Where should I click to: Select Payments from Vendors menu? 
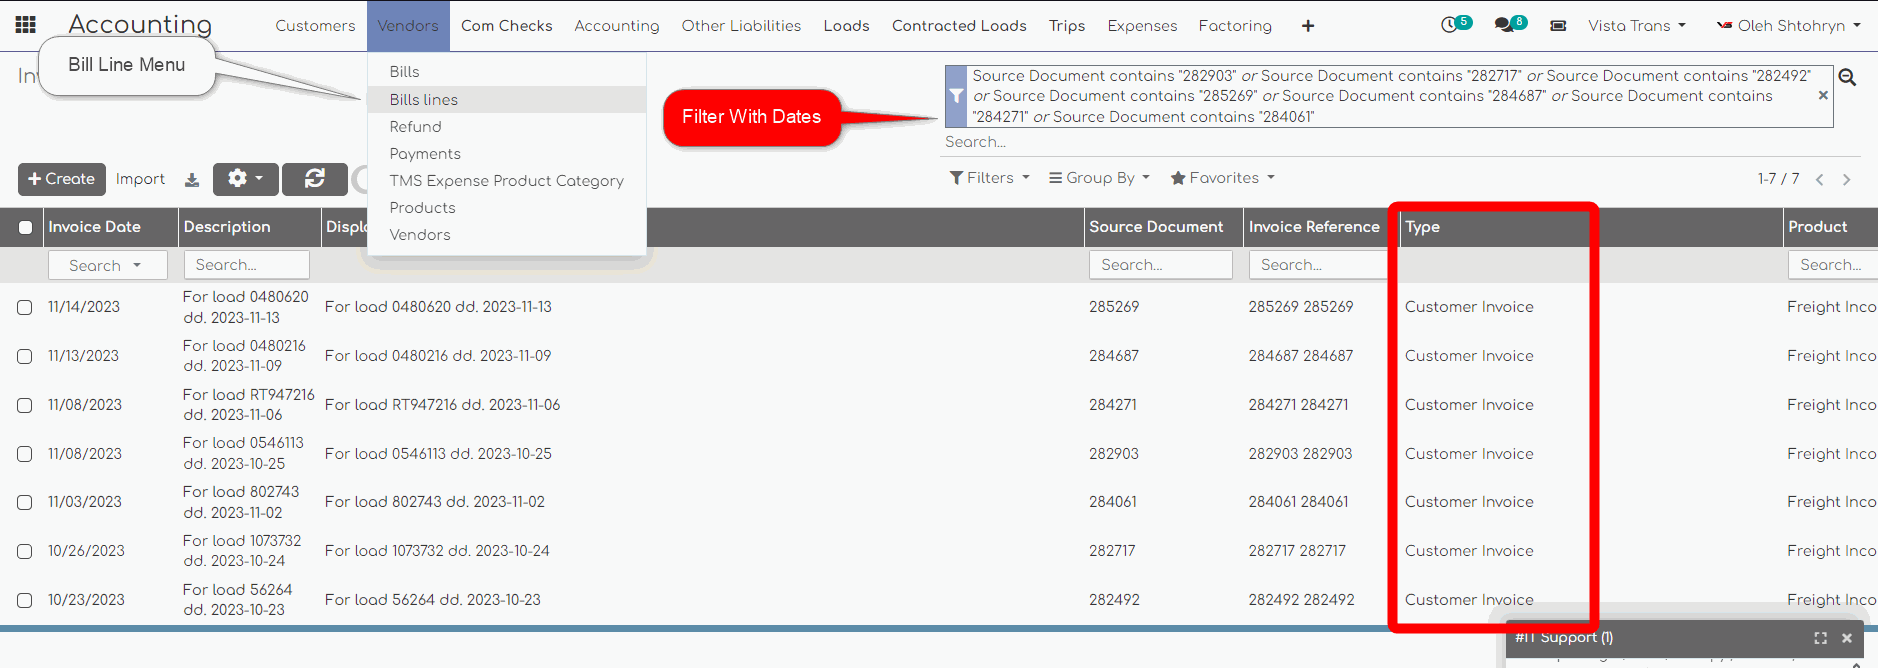[x=425, y=154]
